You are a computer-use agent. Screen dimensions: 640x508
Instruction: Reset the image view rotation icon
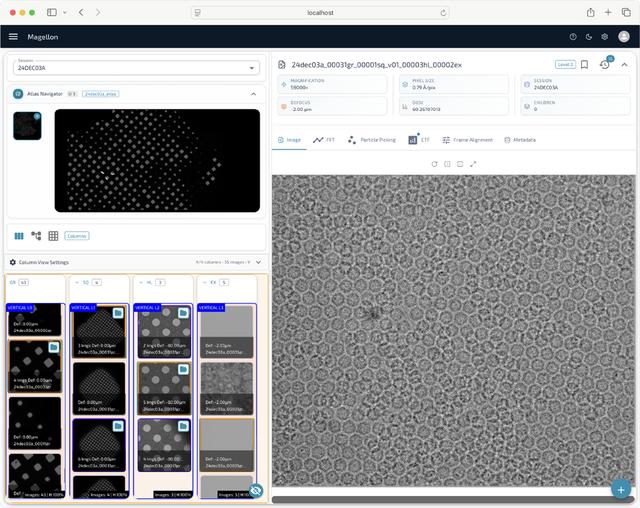click(434, 164)
